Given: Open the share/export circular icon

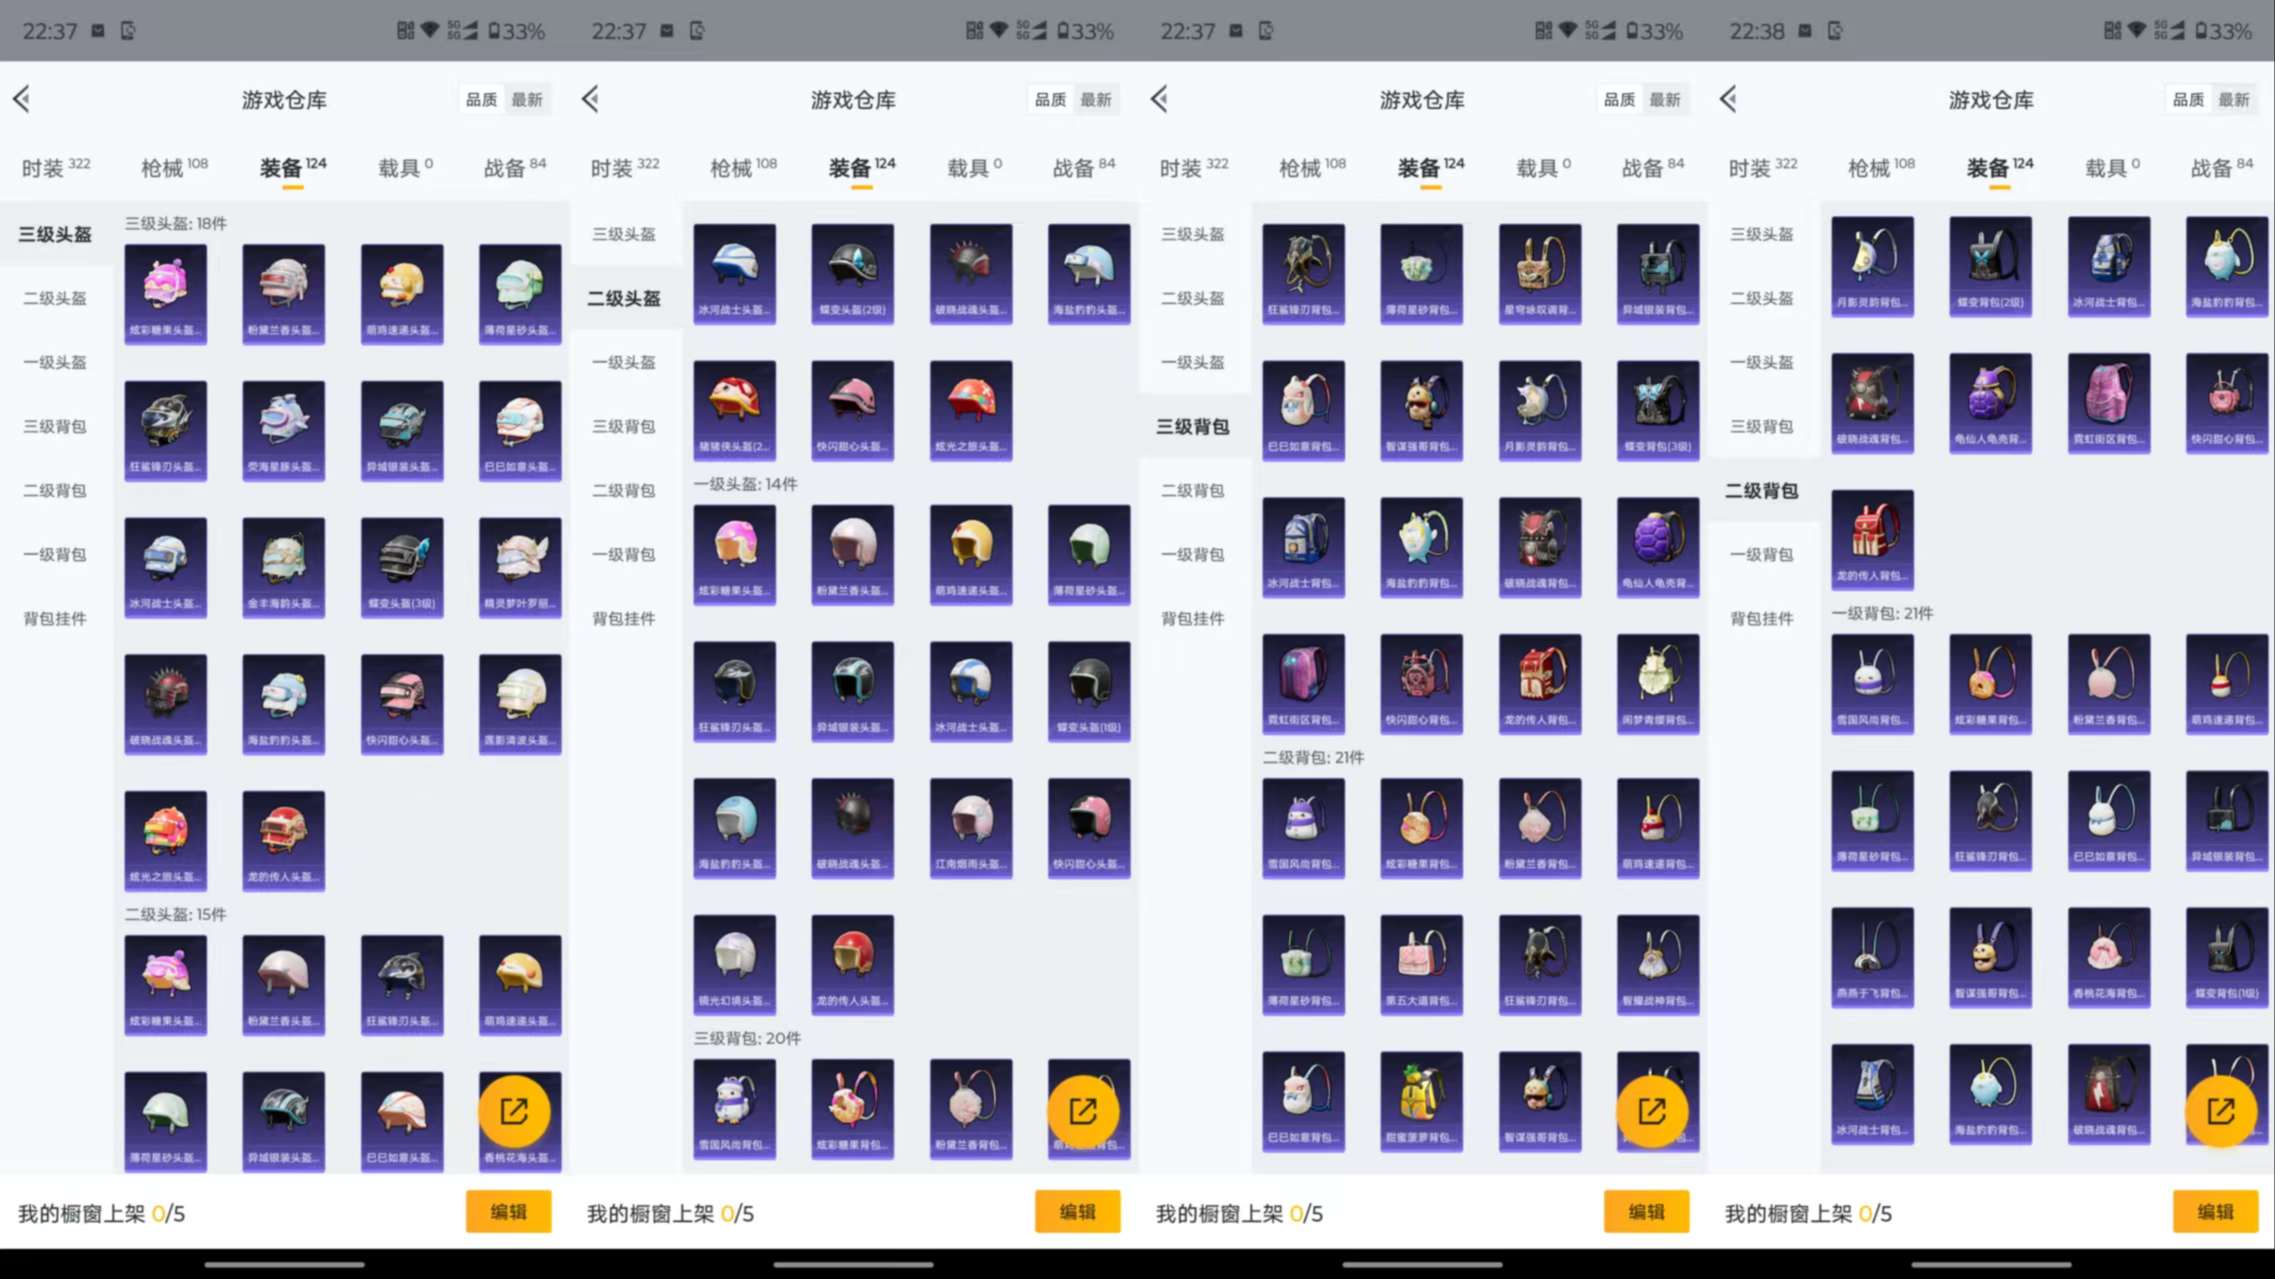Looking at the screenshot, I should click(517, 1110).
